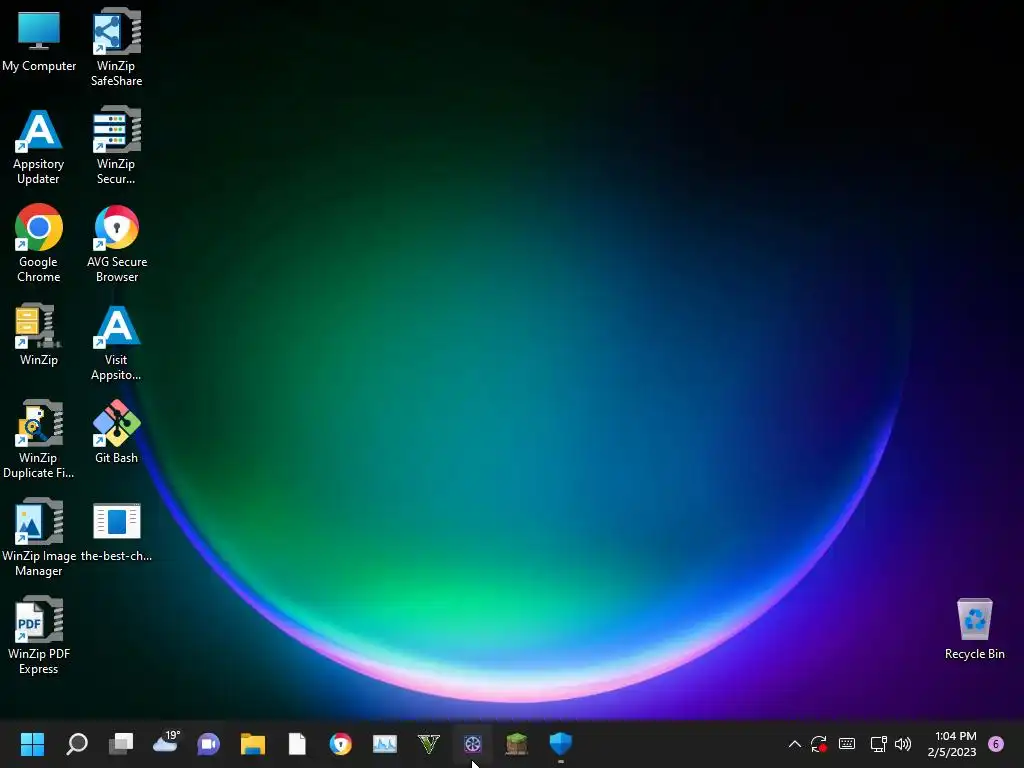Screen dimensions: 1024x768
Task: Open the clock showing 1:04 PM
Action: [953, 744]
